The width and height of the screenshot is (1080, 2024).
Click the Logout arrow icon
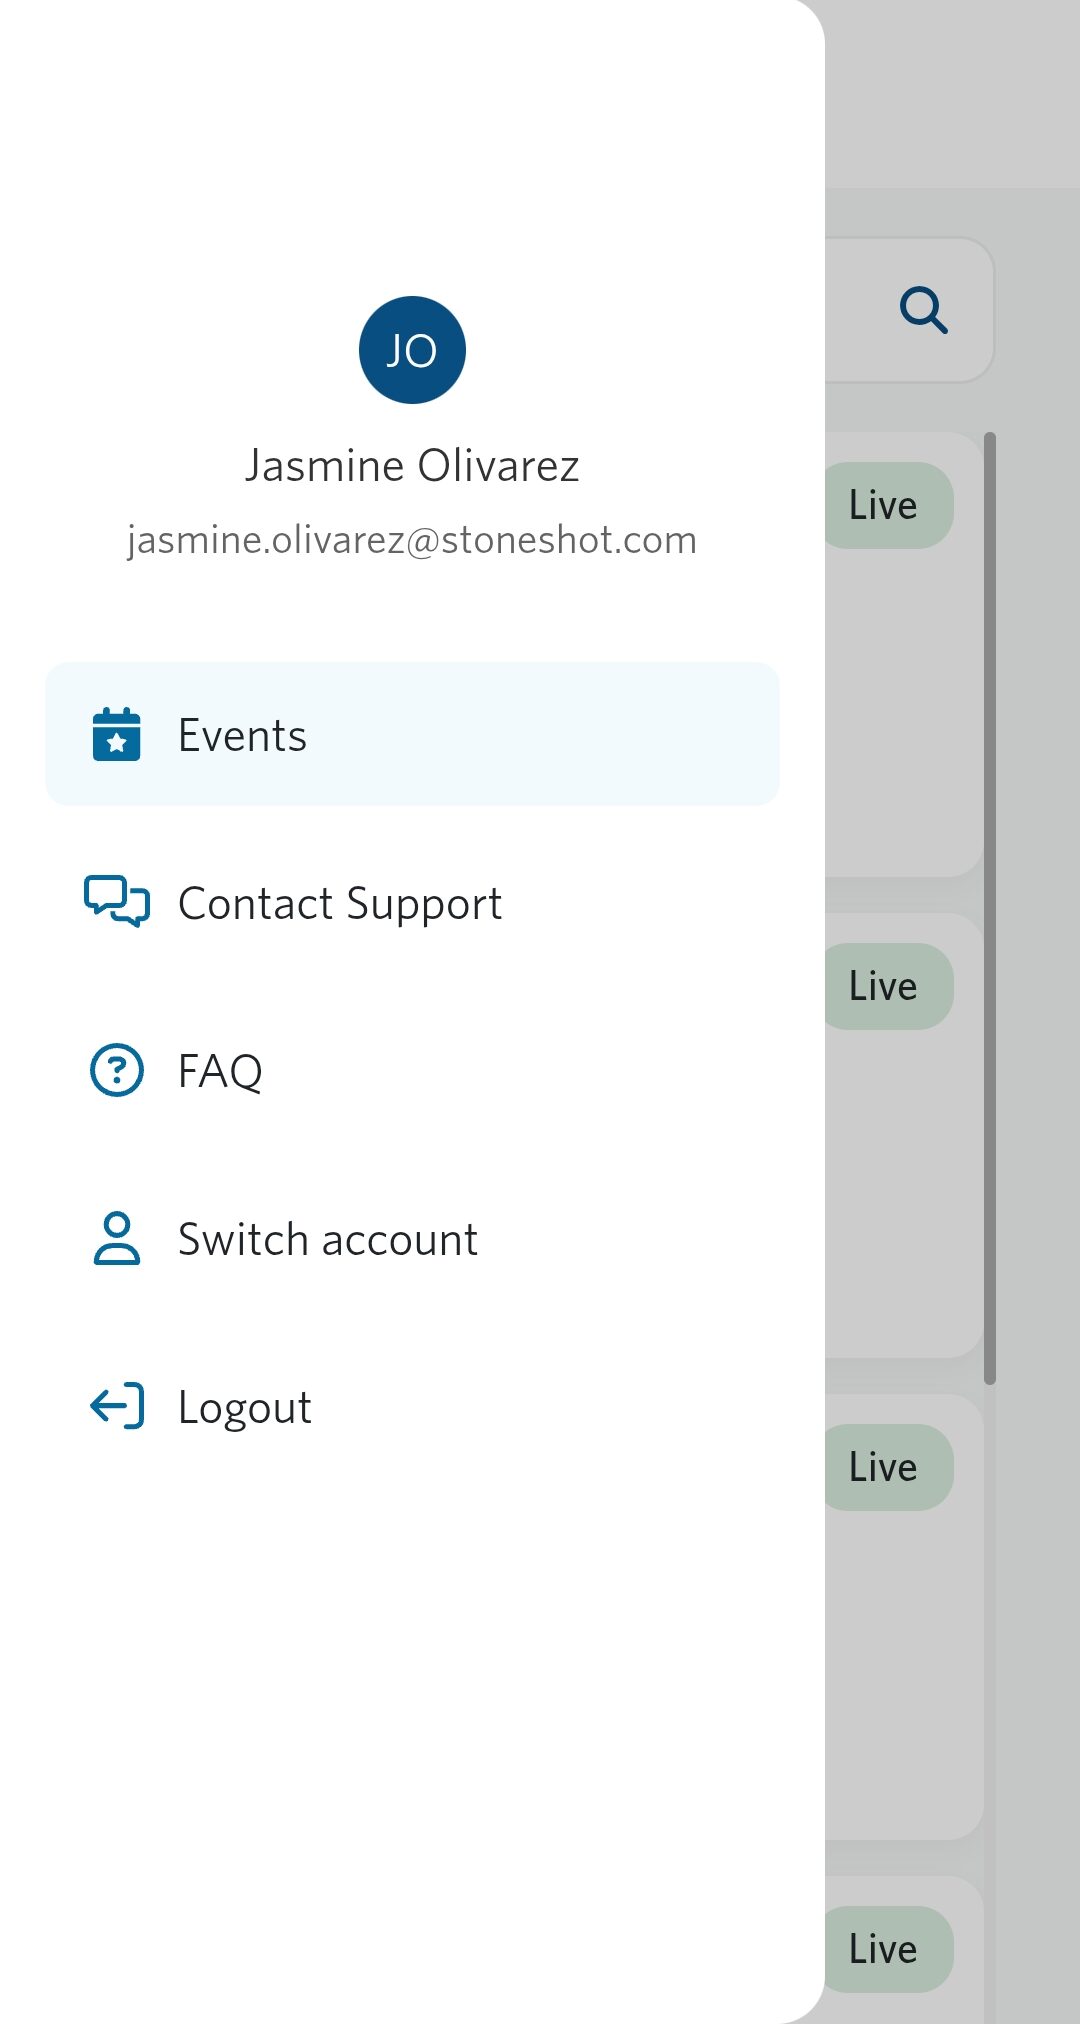coord(117,1406)
